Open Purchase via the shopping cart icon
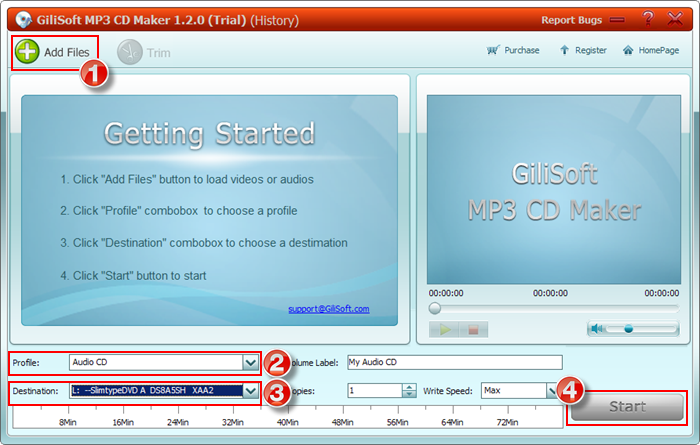The height and width of the screenshot is (445, 700). 492,50
